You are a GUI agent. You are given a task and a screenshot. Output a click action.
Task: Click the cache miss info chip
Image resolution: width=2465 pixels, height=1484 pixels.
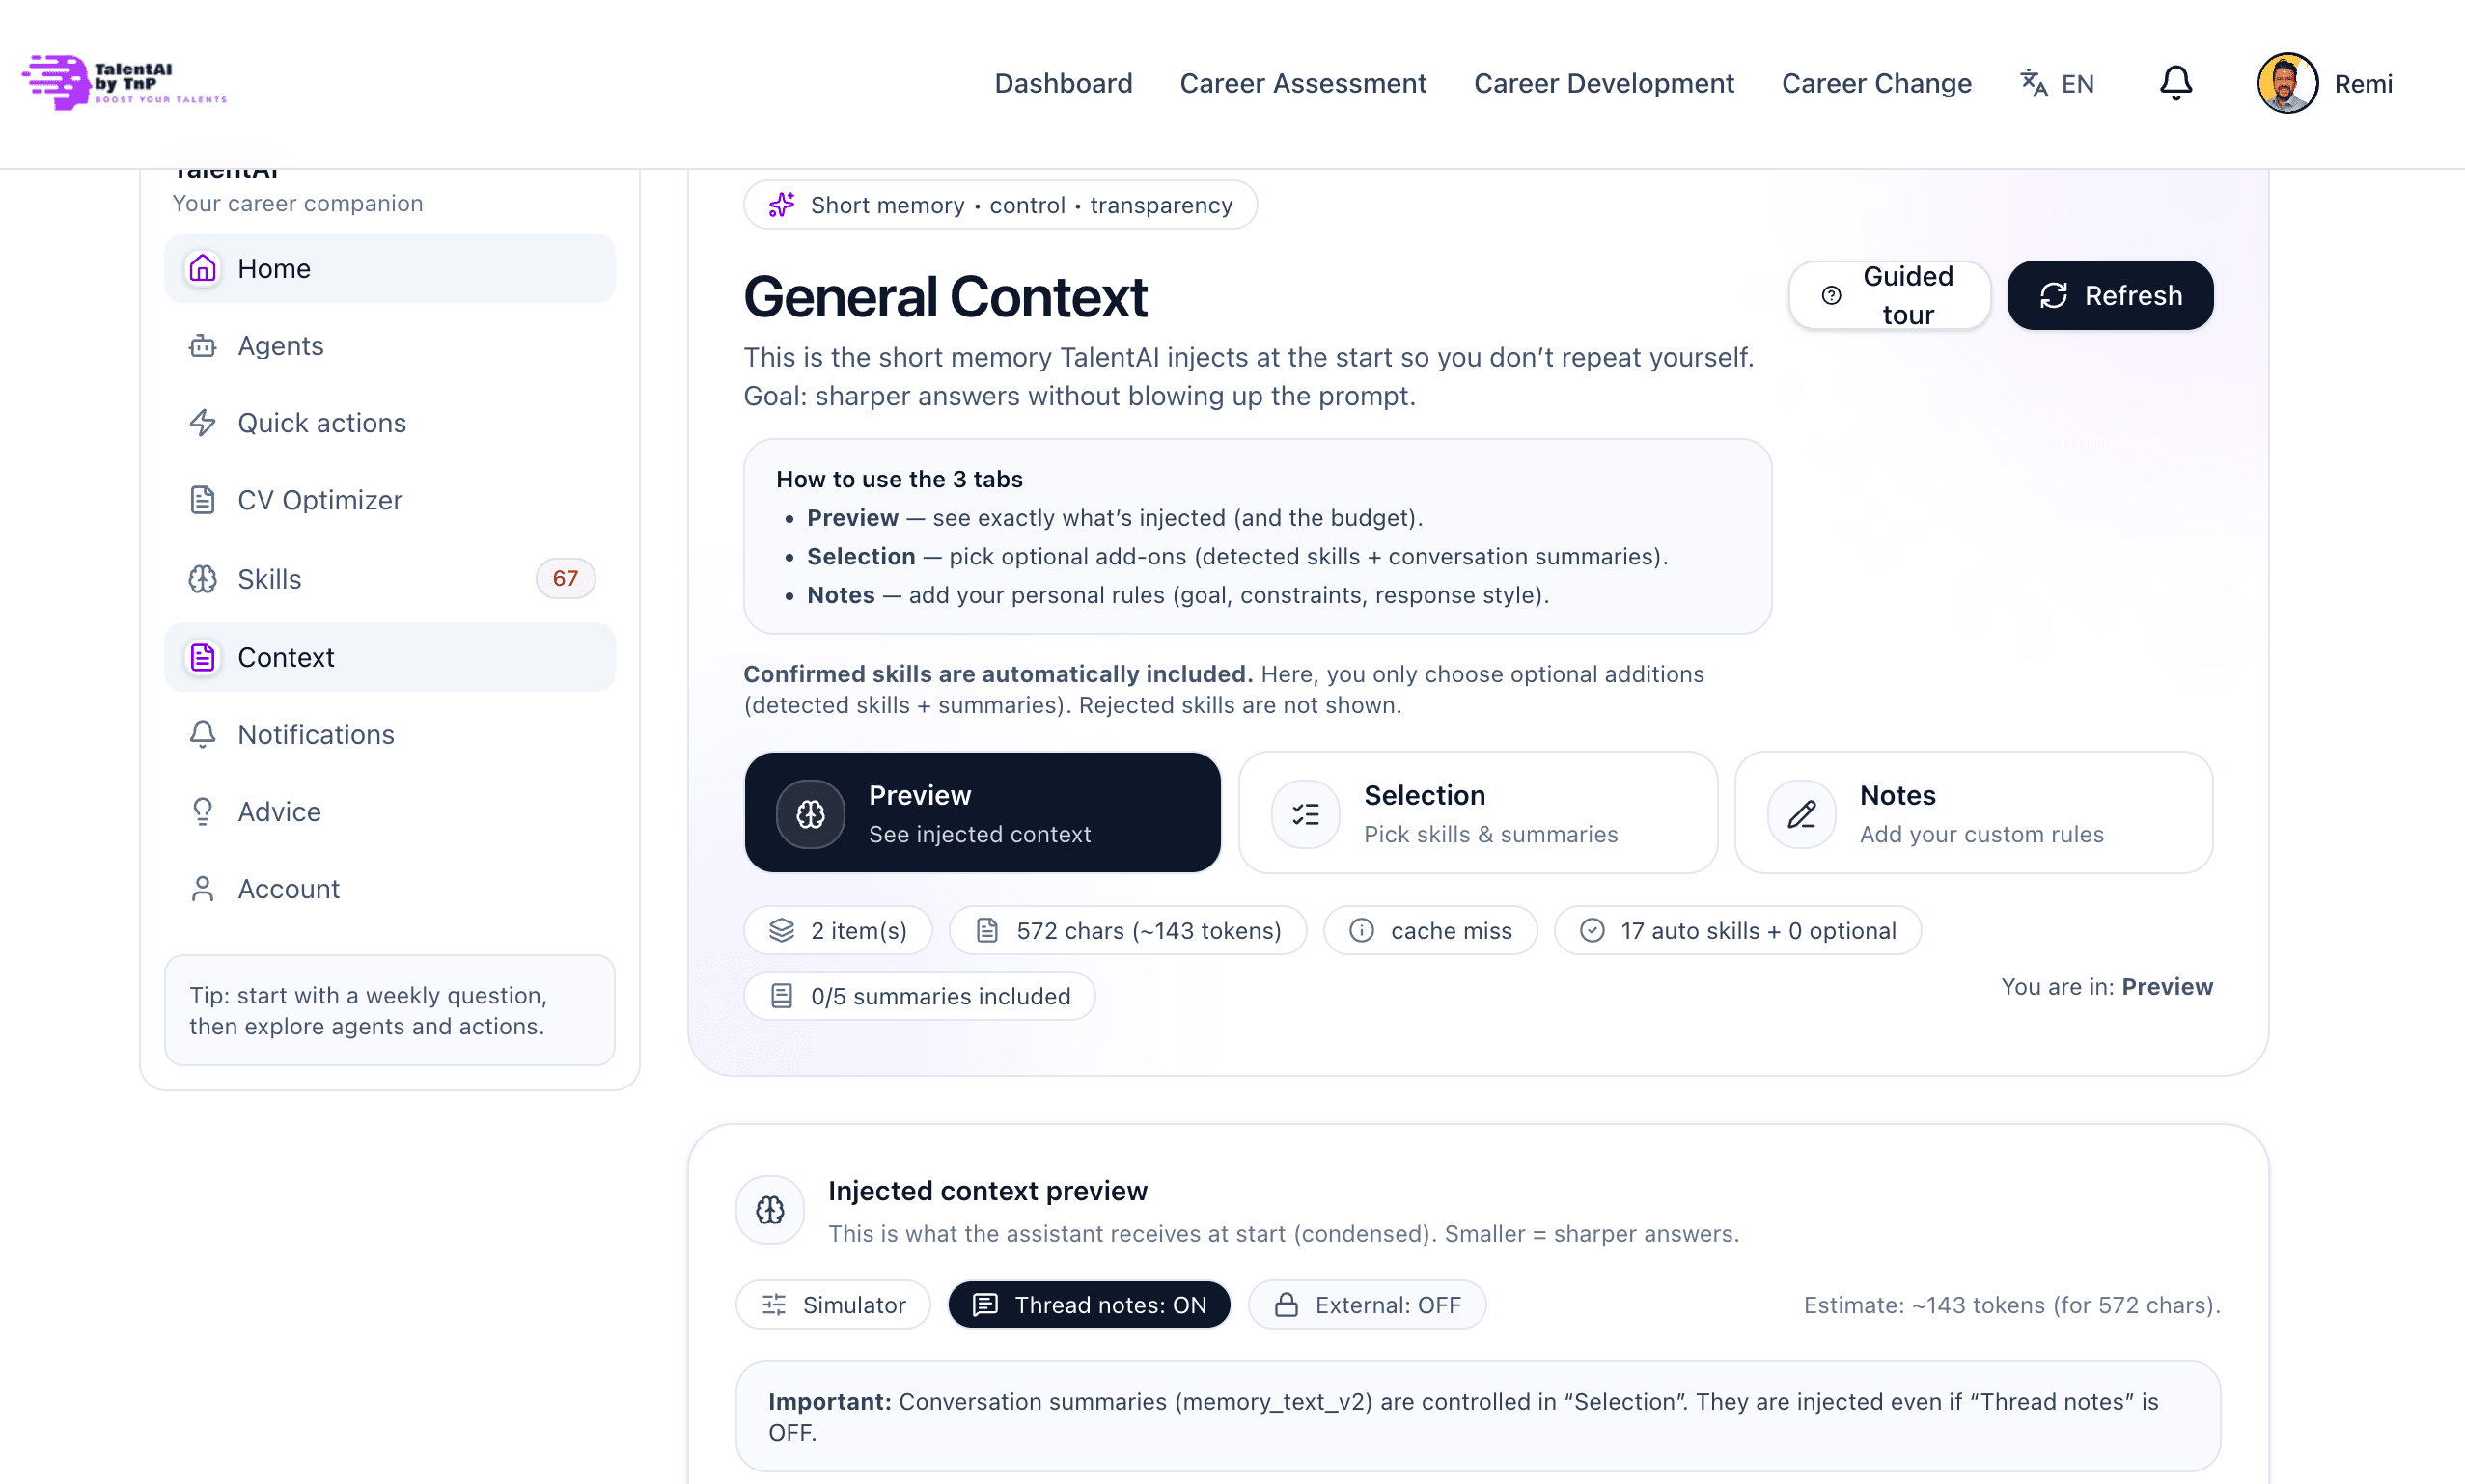tap(1430, 931)
